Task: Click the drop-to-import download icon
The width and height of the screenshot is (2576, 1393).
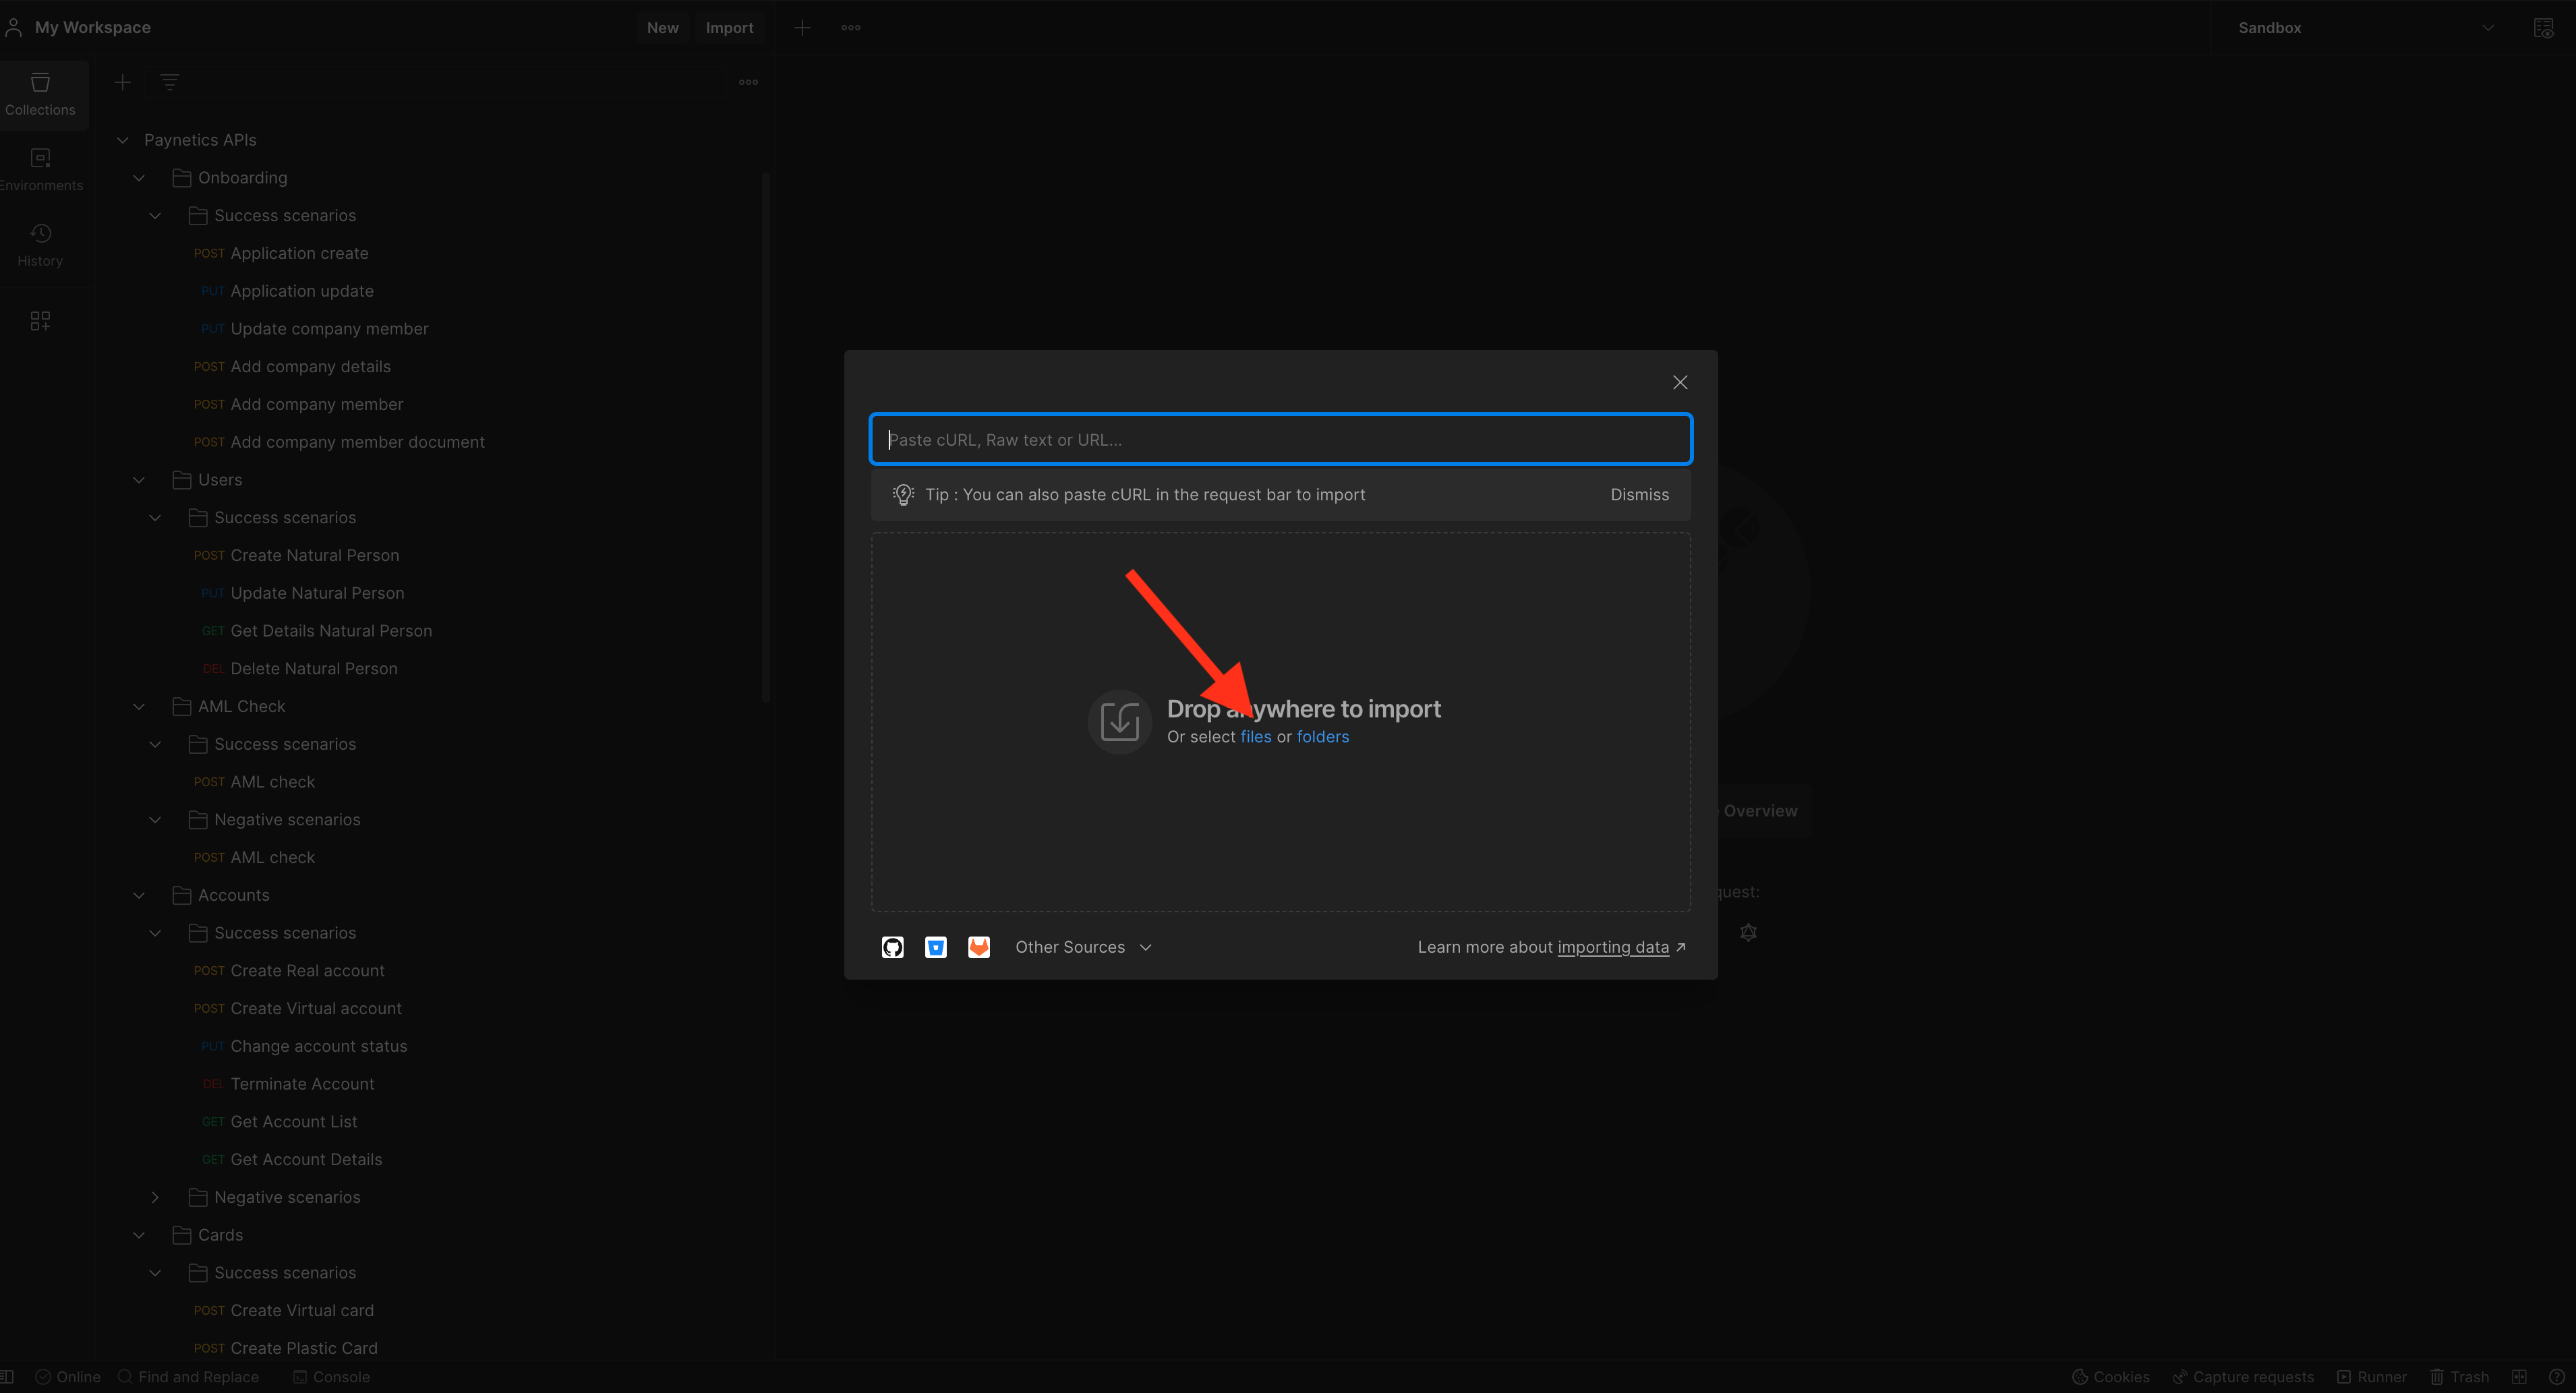Action: tap(1119, 721)
